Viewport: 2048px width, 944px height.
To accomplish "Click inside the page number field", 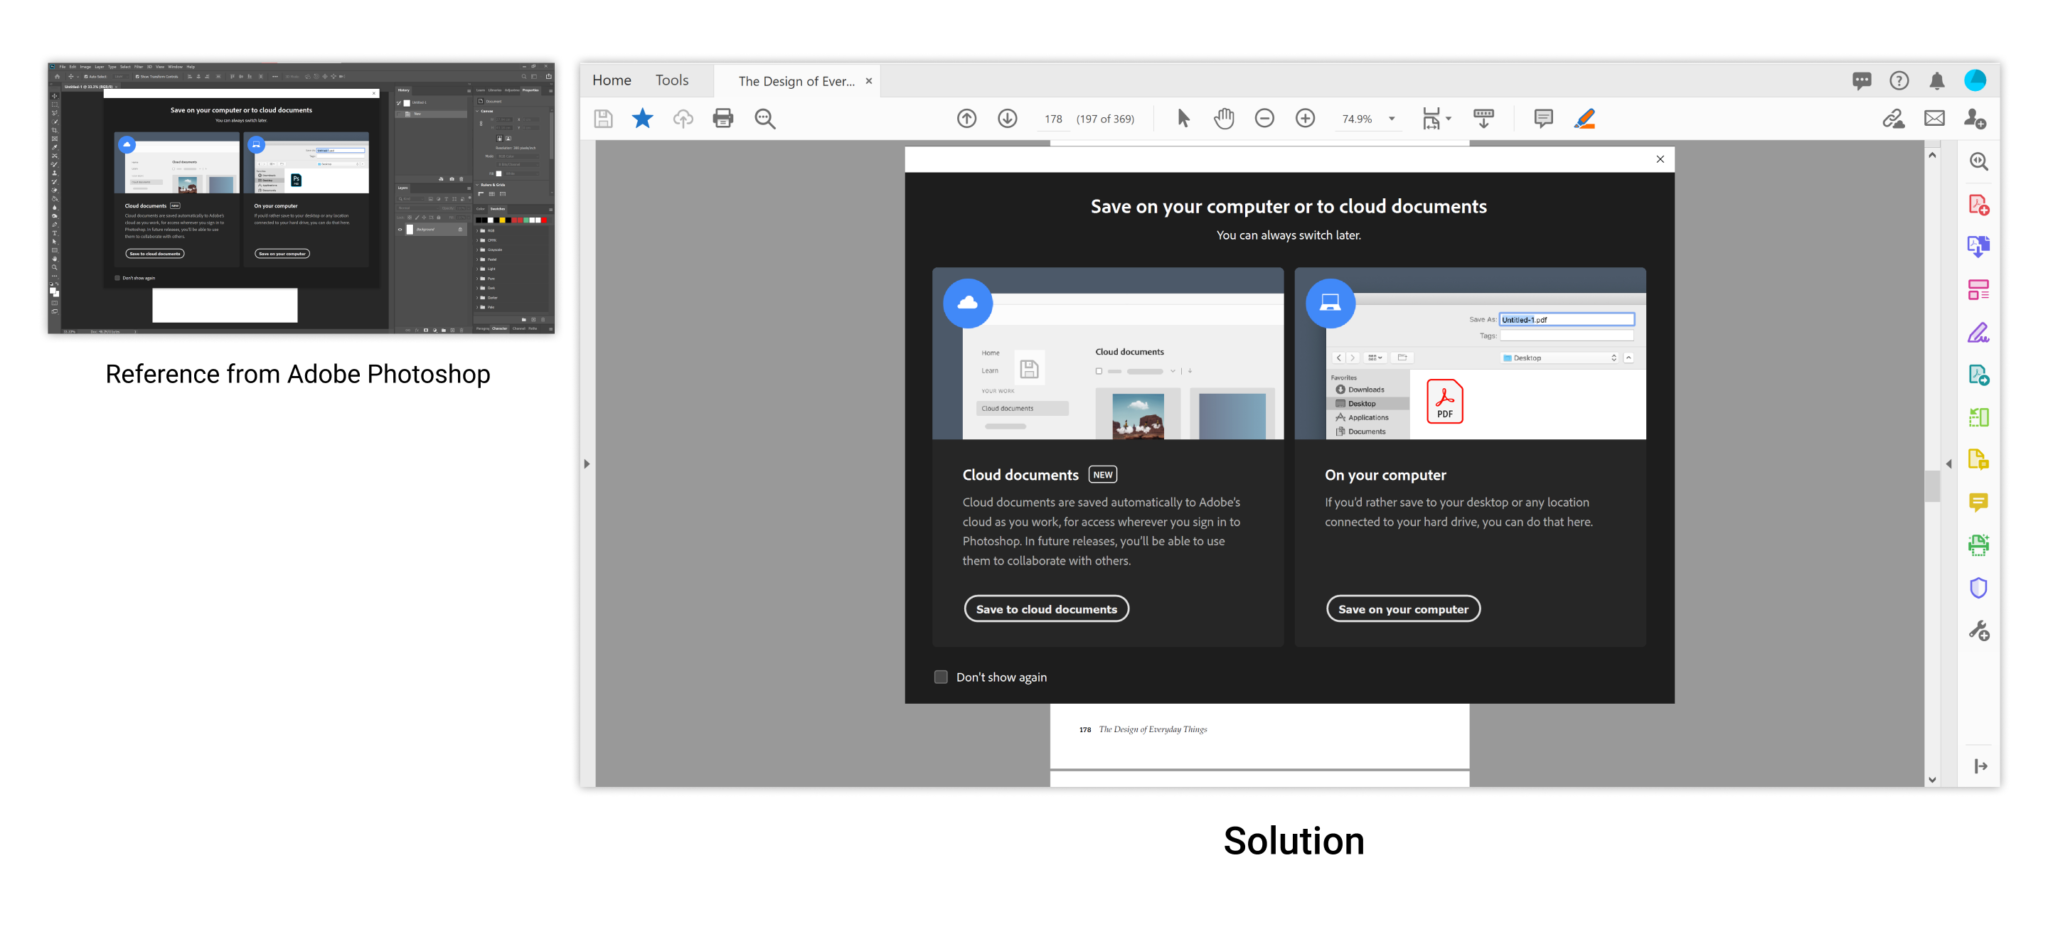I will click(1053, 118).
